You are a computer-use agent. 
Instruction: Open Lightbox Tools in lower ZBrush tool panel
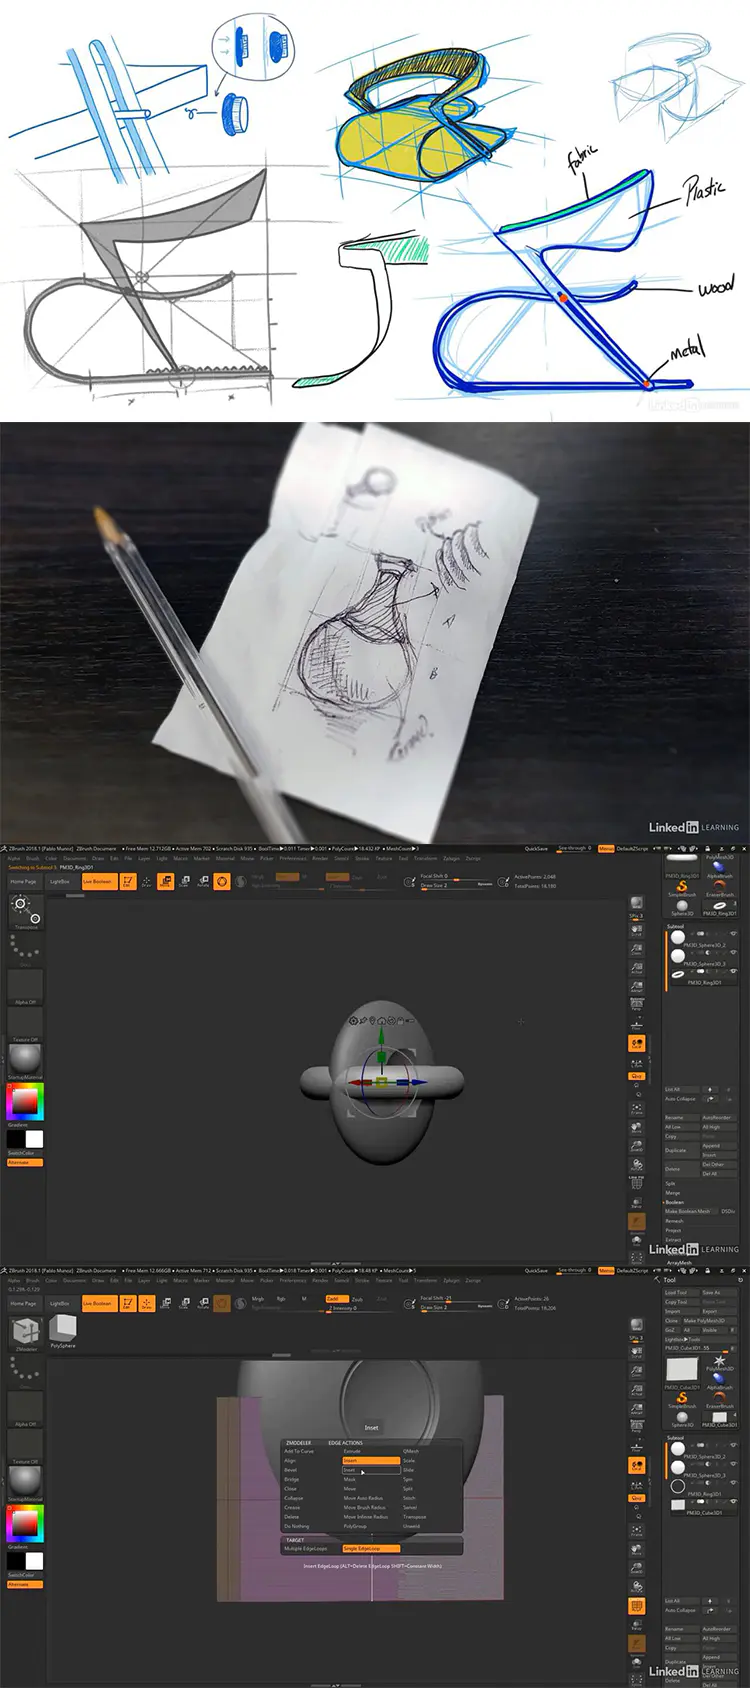(x=700, y=1339)
